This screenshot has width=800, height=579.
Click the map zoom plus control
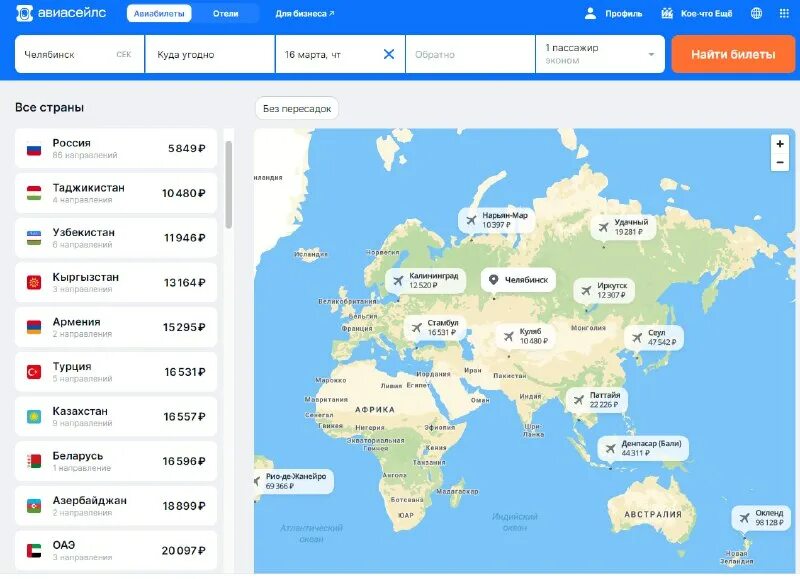[x=779, y=142]
